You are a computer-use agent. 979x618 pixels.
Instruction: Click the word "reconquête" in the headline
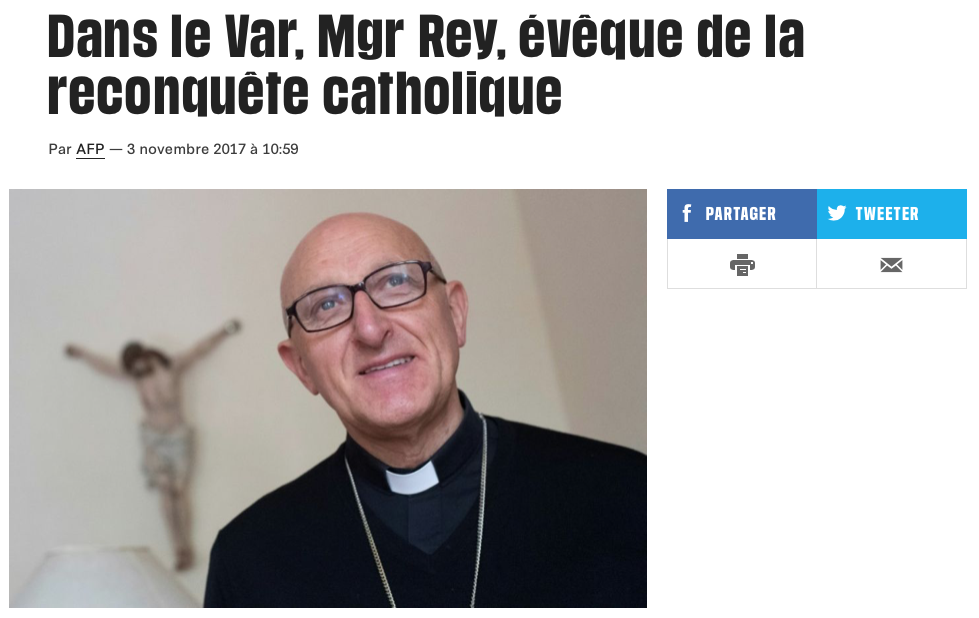178,93
